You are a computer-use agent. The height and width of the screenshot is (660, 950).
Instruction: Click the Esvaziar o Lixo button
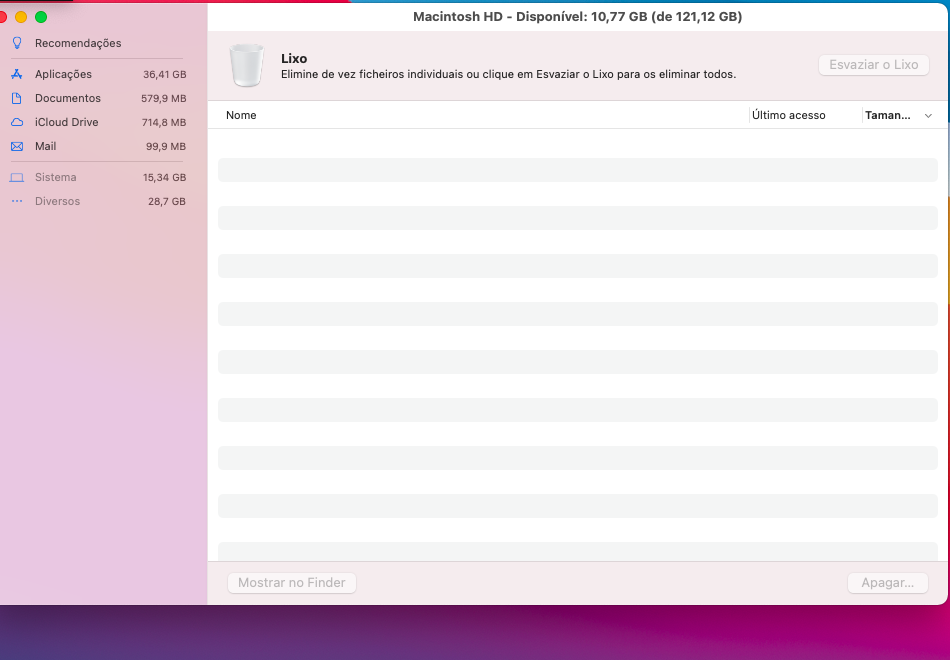[x=874, y=65]
